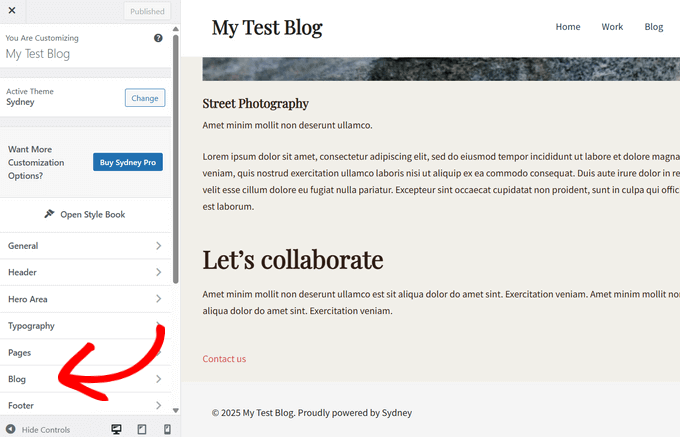Expand Hero Area via its chevron arrow
Image resolution: width=680 pixels, height=437 pixels.
tap(159, 299)
